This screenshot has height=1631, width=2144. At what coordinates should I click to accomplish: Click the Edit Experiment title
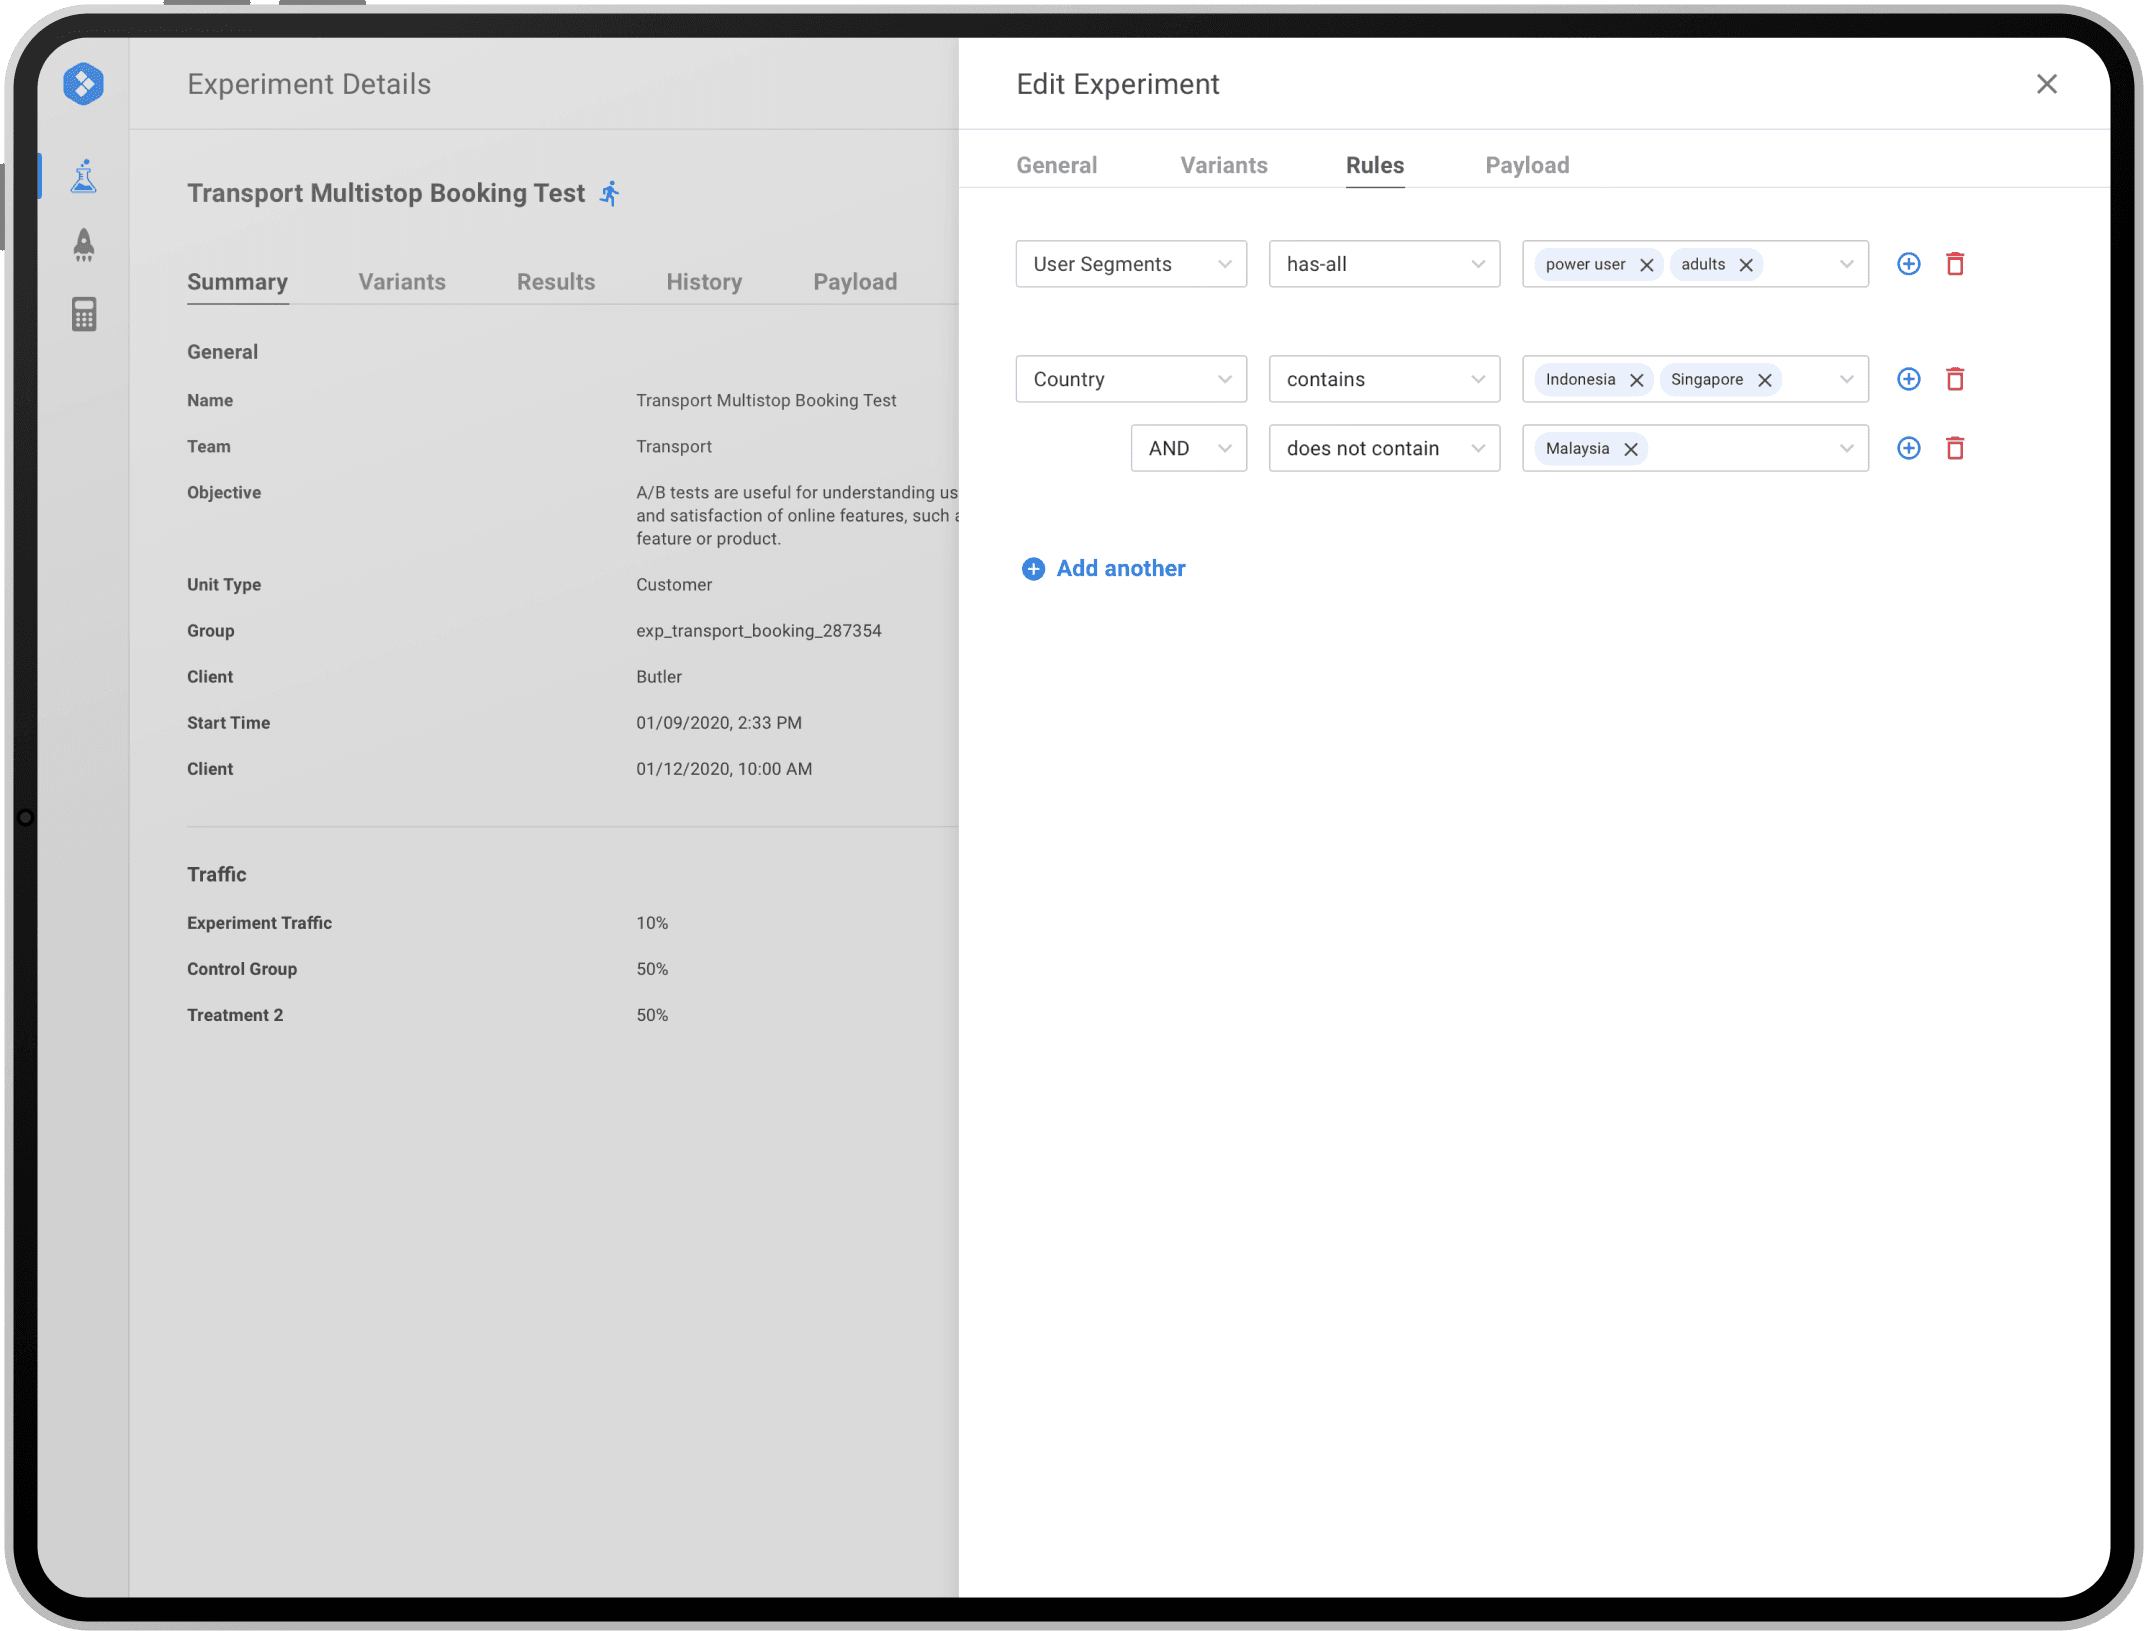tap(1118, 84)
